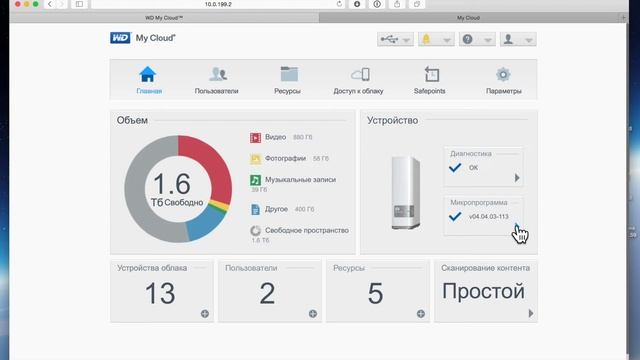
Task: Click the Устройства облака count 13
Action: coord(160,293)
